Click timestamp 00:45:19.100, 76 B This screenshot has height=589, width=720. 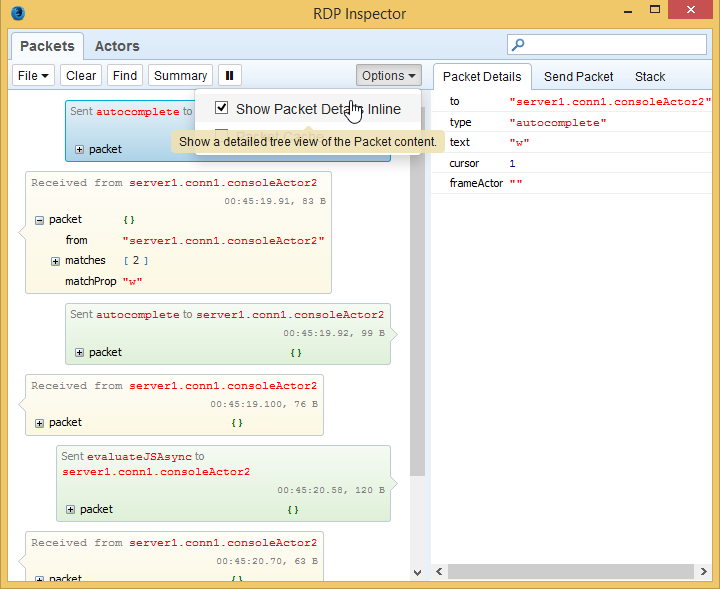coord(264,404)
